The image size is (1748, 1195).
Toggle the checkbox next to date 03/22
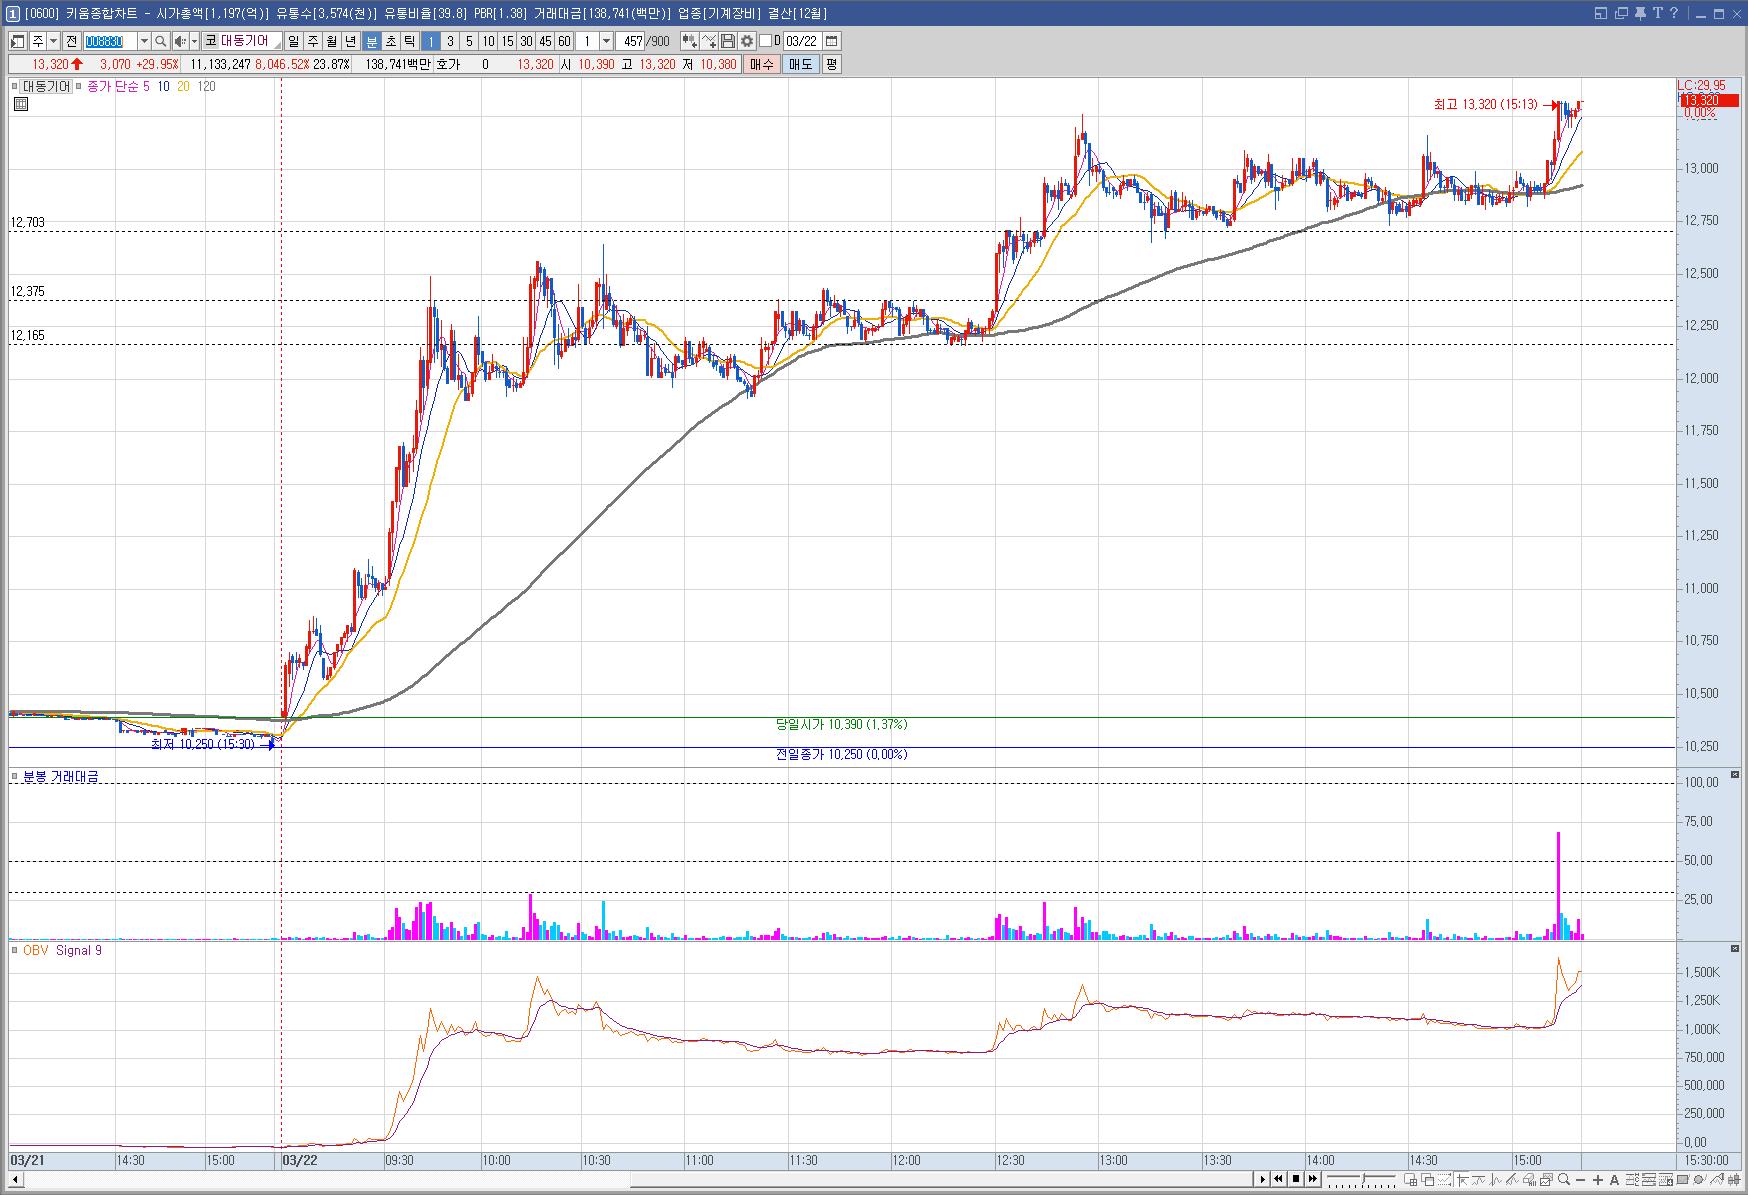pos(765,41)
